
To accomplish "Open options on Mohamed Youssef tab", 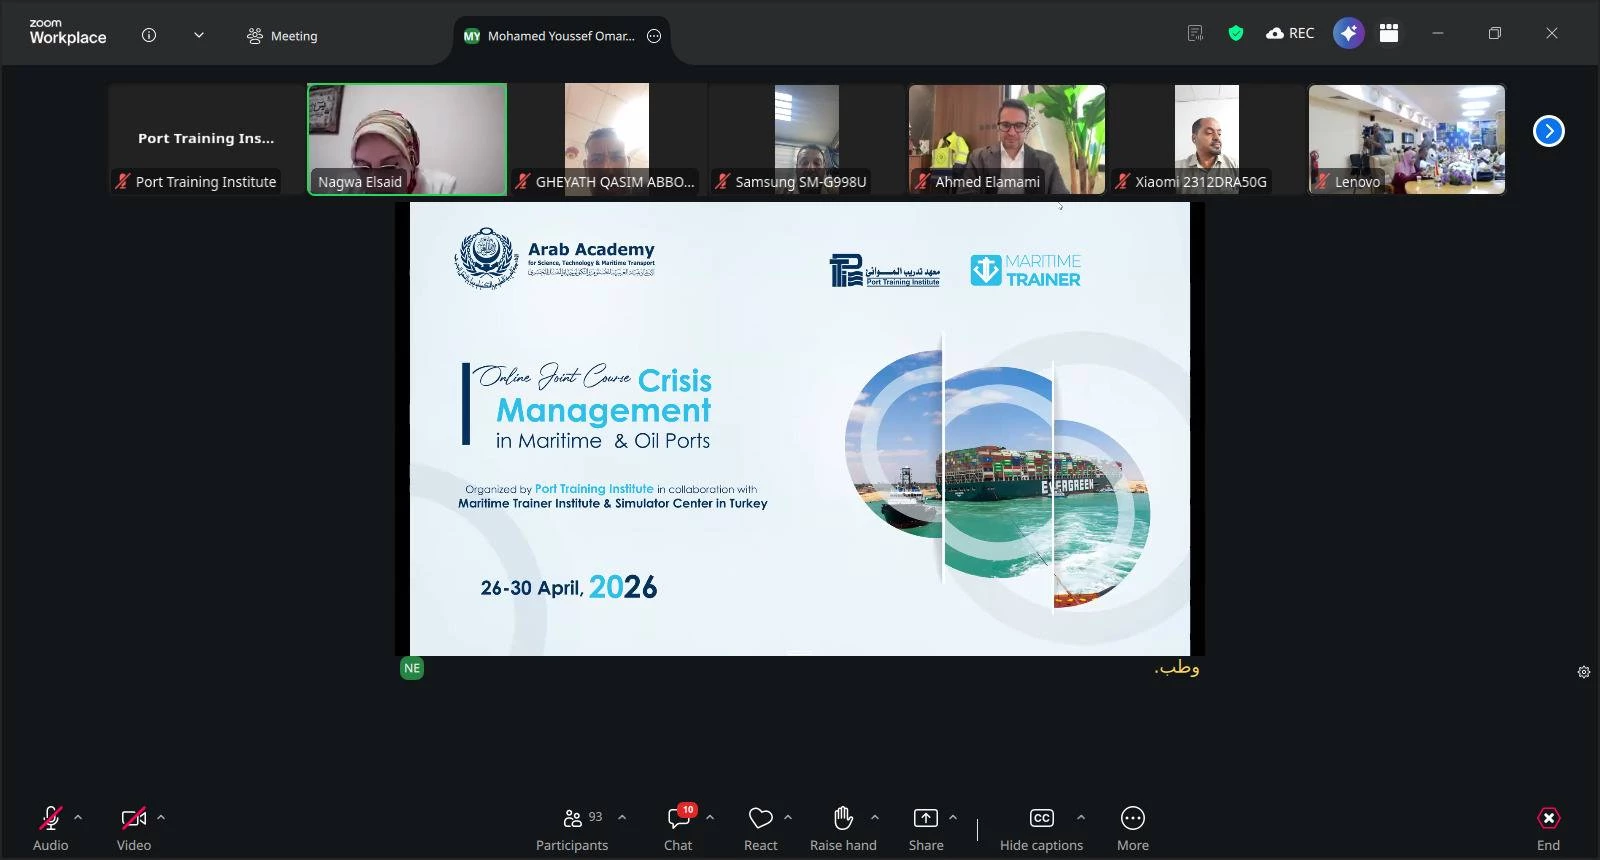I will (654, 36).
